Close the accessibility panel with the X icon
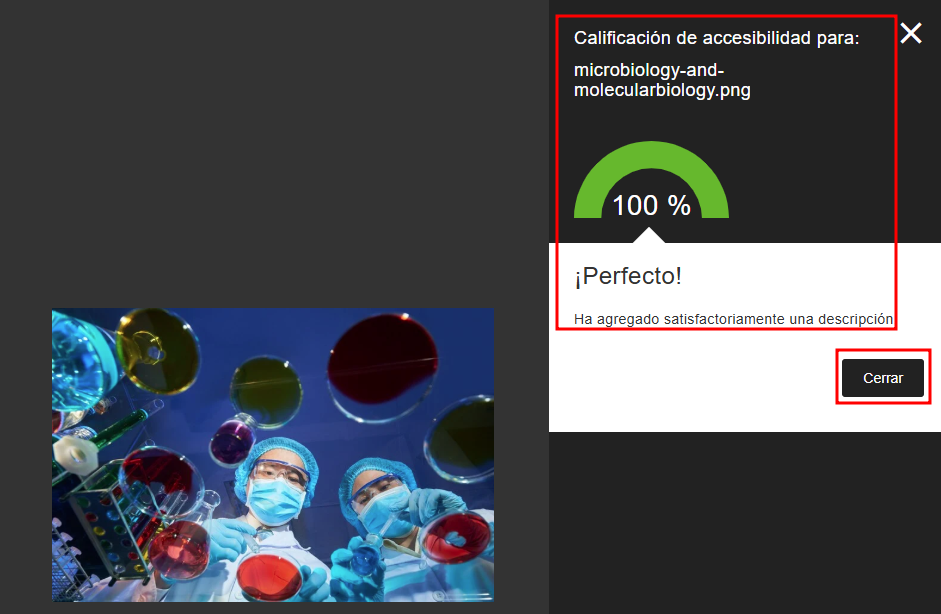The width and height of the screenshot is (941, 614). pos(910,33)
